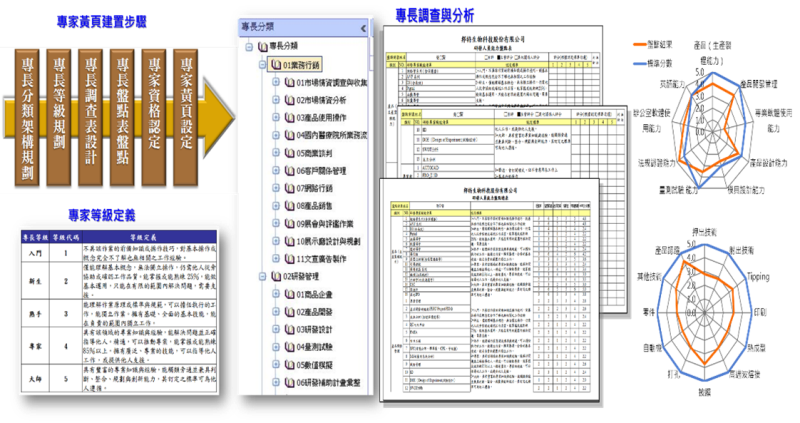Click the book icon of 06客戶關係管理
The height and width of the screenshot is (423, 800).
pos(289,170)
